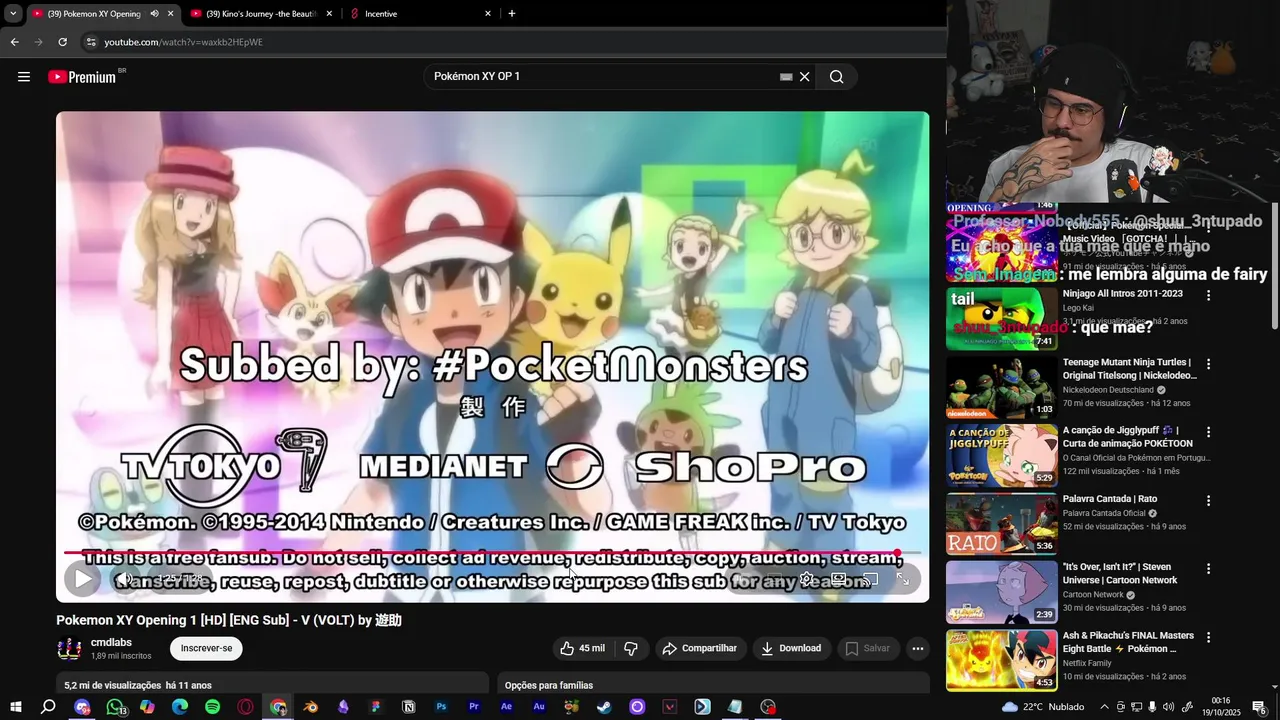
Task: Click the Salvar save button
Action: click(x=867, y=648)
